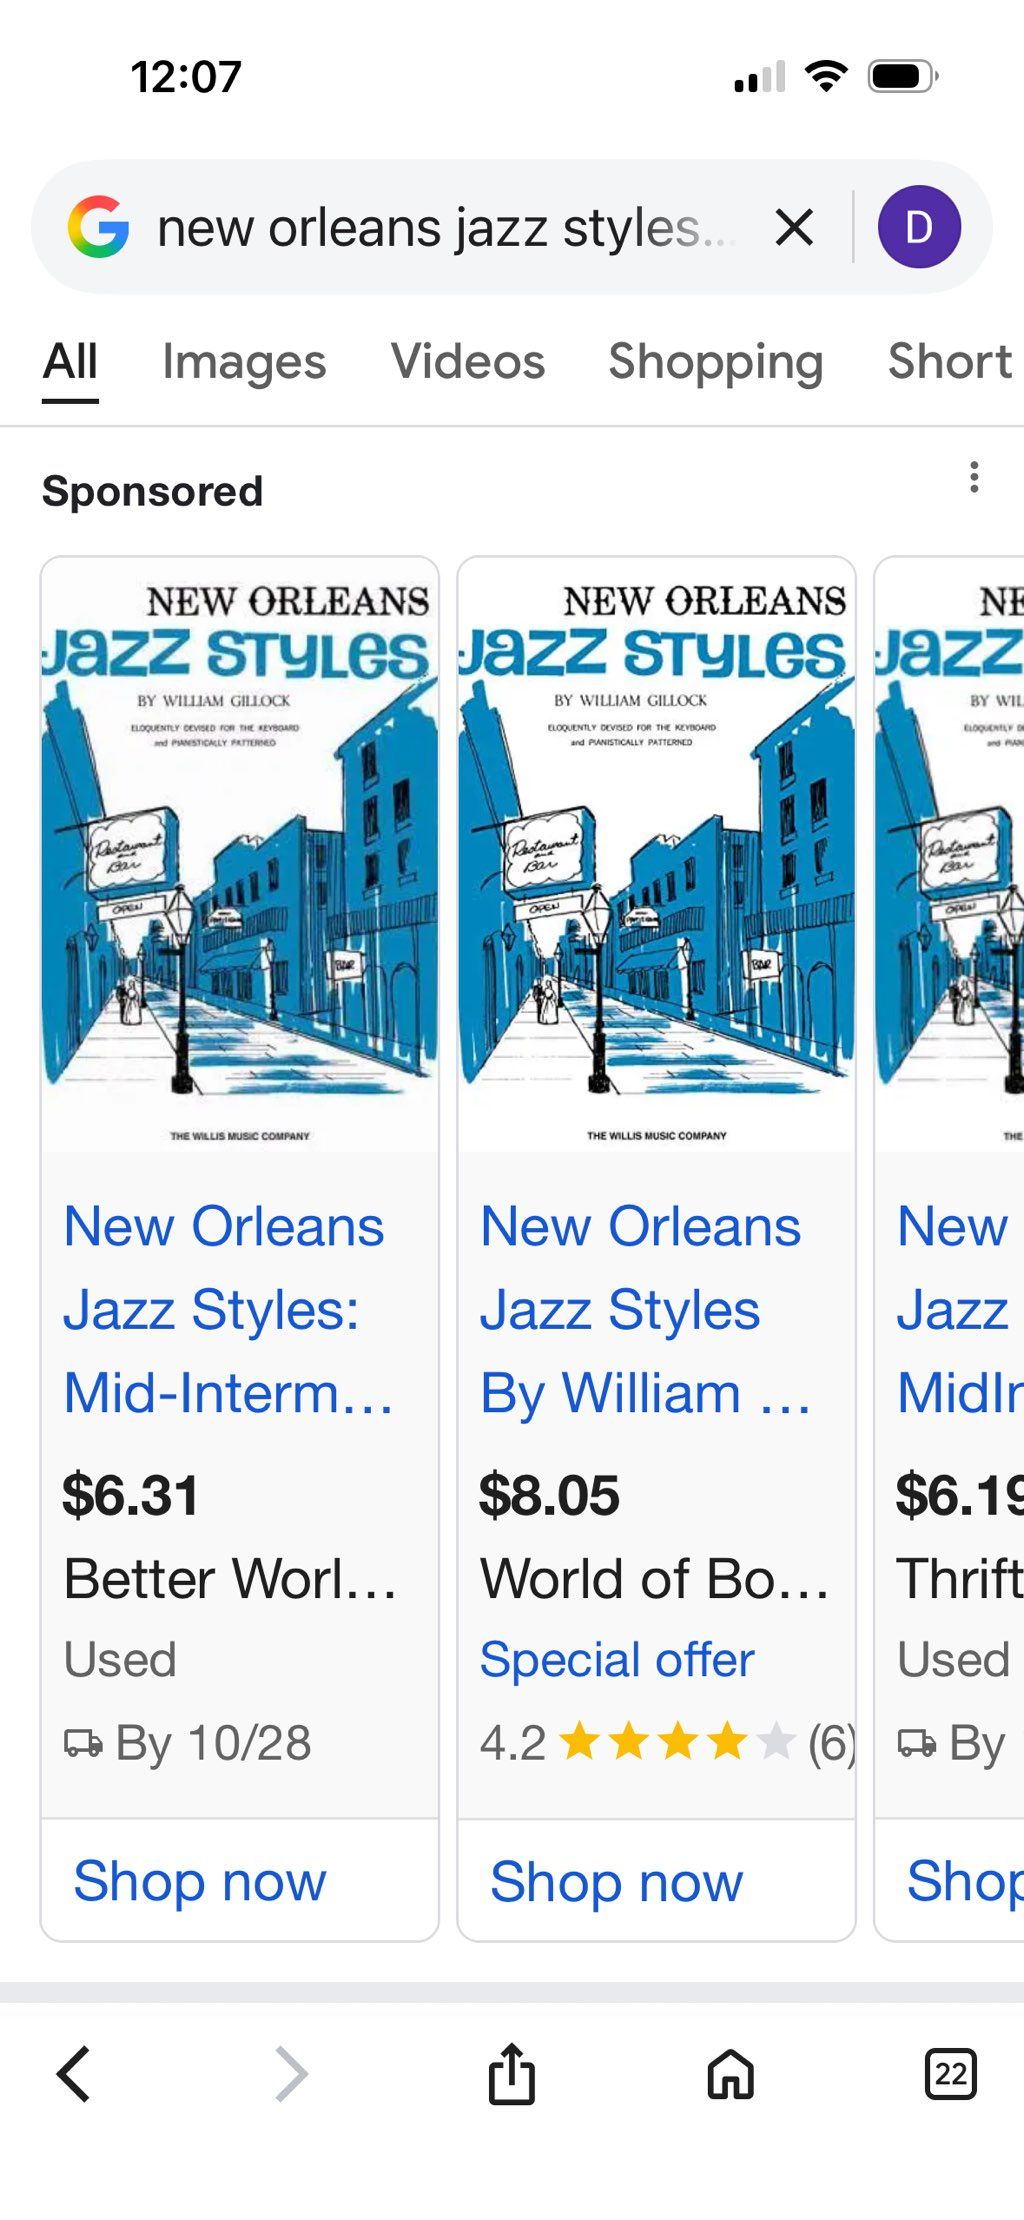
Task: Open the 22 tabs switcher
Action: [950, 2074]
